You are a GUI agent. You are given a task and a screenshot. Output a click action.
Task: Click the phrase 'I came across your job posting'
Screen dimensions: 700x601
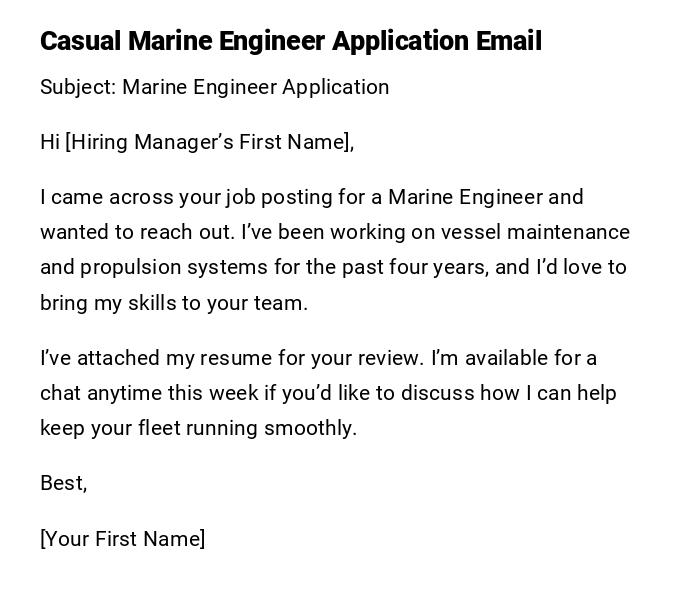(x=178, y=197)
